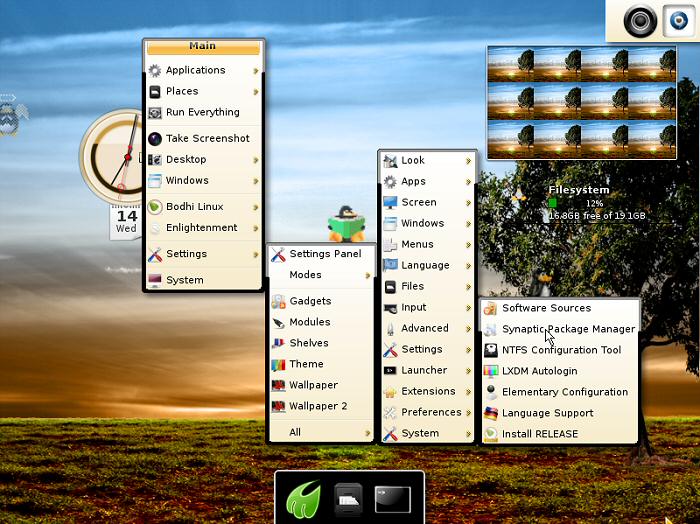
Task: Expand the All settings submenu arrow
Action: pos(368,433)
